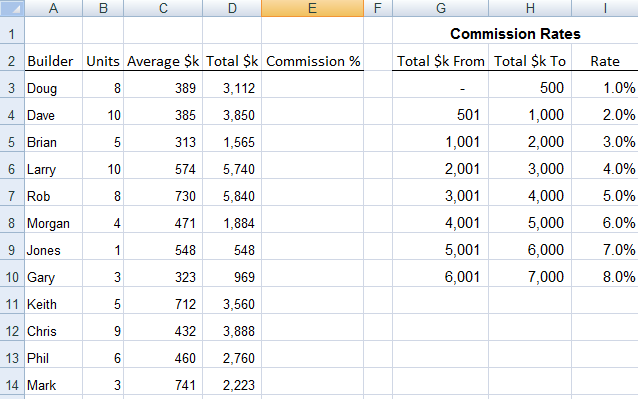Select column F header
The image size is (638, 399).
[x=378, y=8]
